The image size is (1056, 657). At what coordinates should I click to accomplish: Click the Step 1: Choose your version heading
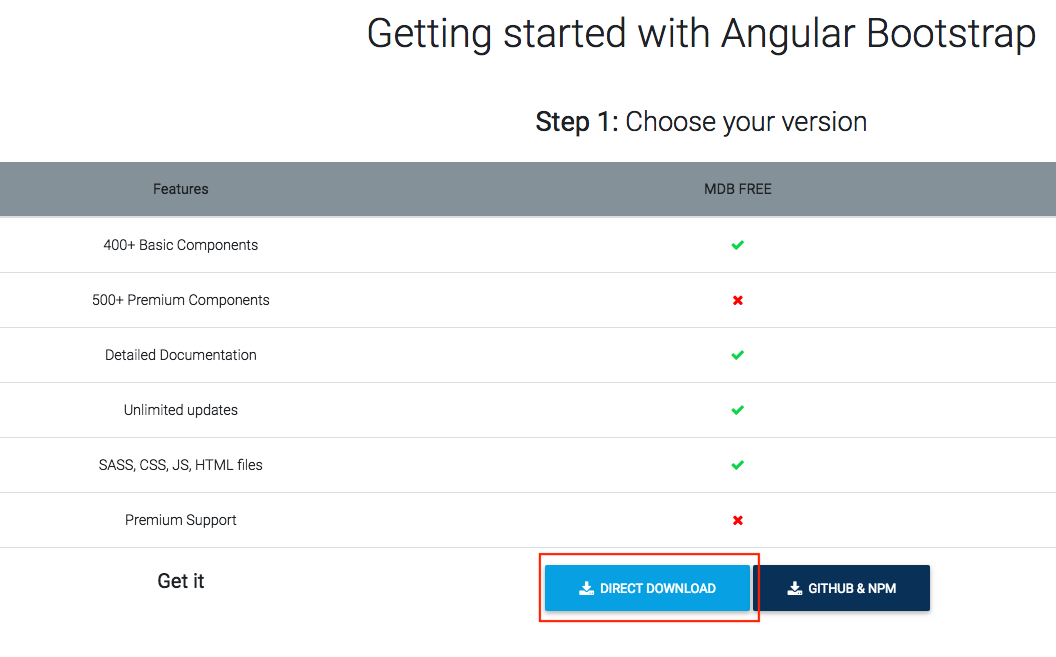[701, 122]
